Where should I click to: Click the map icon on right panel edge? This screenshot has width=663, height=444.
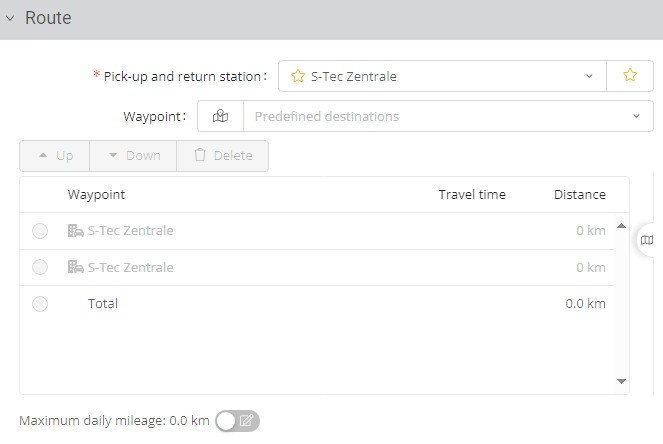[x=647, y=240]
